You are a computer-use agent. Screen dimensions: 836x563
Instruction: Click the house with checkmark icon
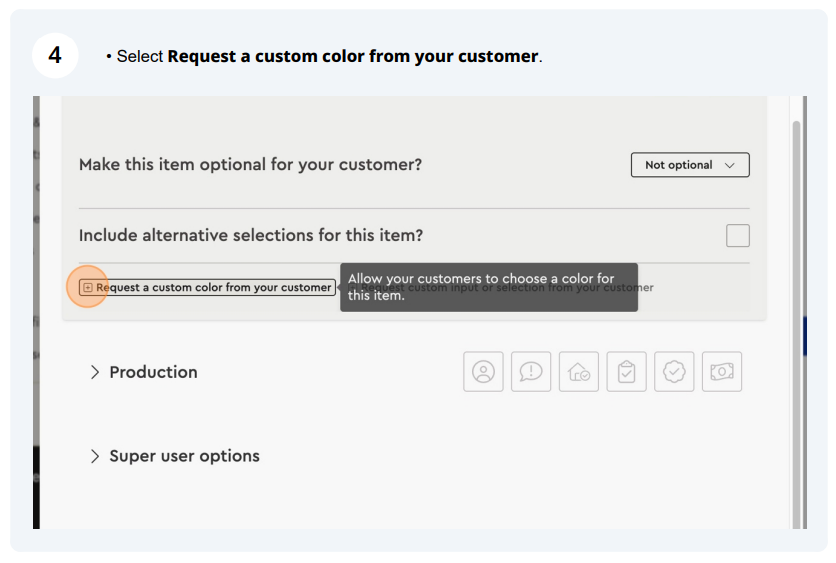coord(578,372)
